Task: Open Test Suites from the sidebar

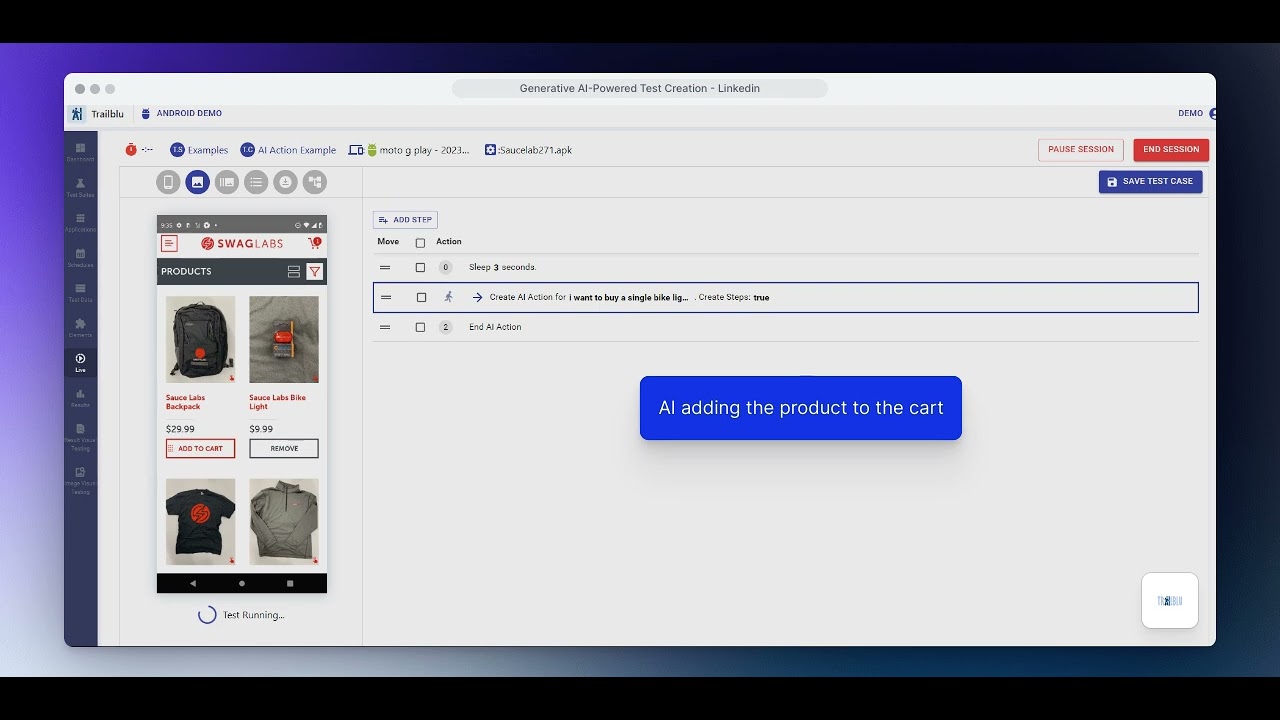Action: point(80,188)
